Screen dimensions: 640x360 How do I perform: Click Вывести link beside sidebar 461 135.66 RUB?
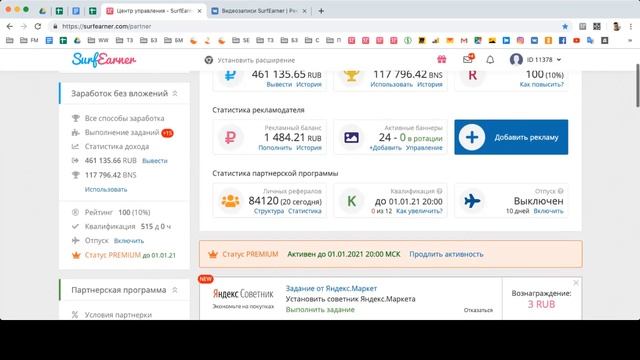pos(155,161)
